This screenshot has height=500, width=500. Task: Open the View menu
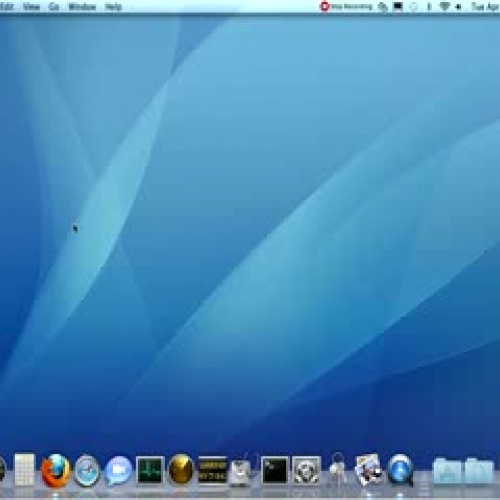click(x=32, y=7)
